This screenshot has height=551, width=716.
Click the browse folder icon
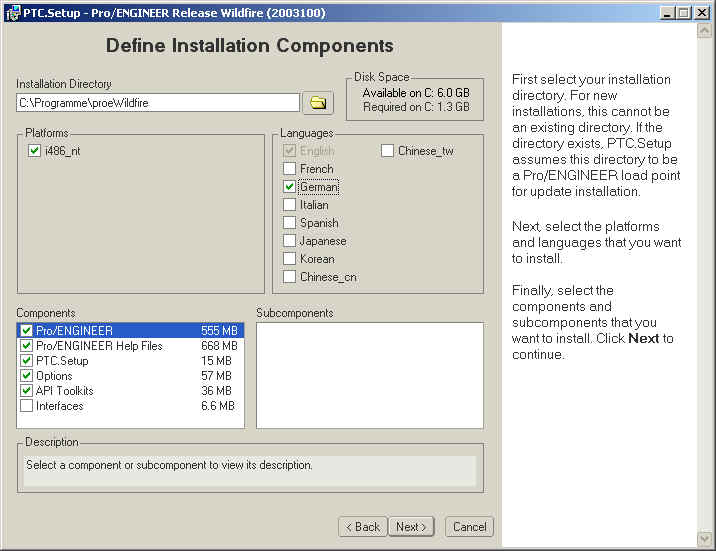point(318,103)
